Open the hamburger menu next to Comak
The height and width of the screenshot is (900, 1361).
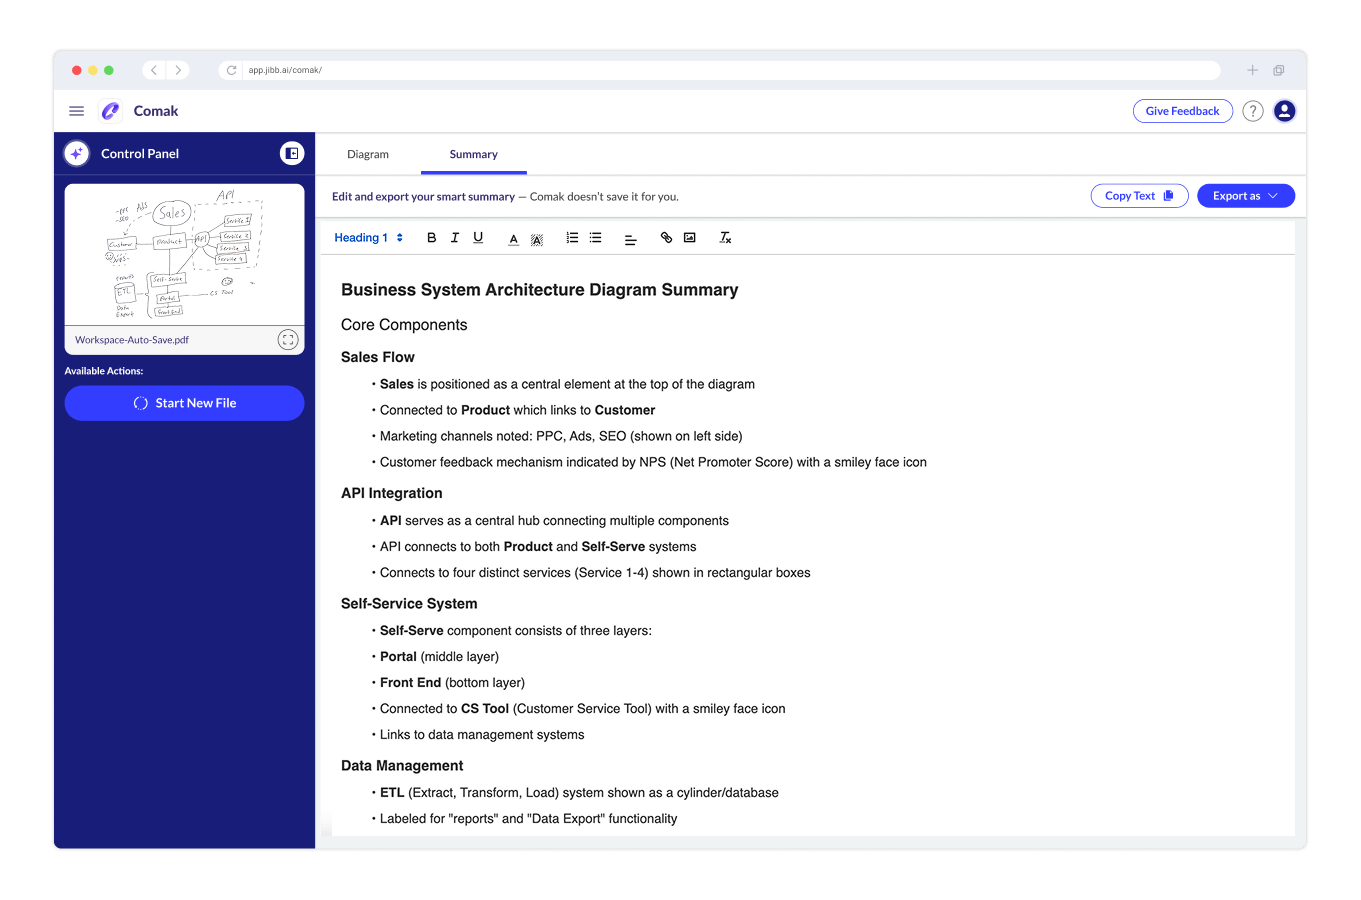click(76, 111)
